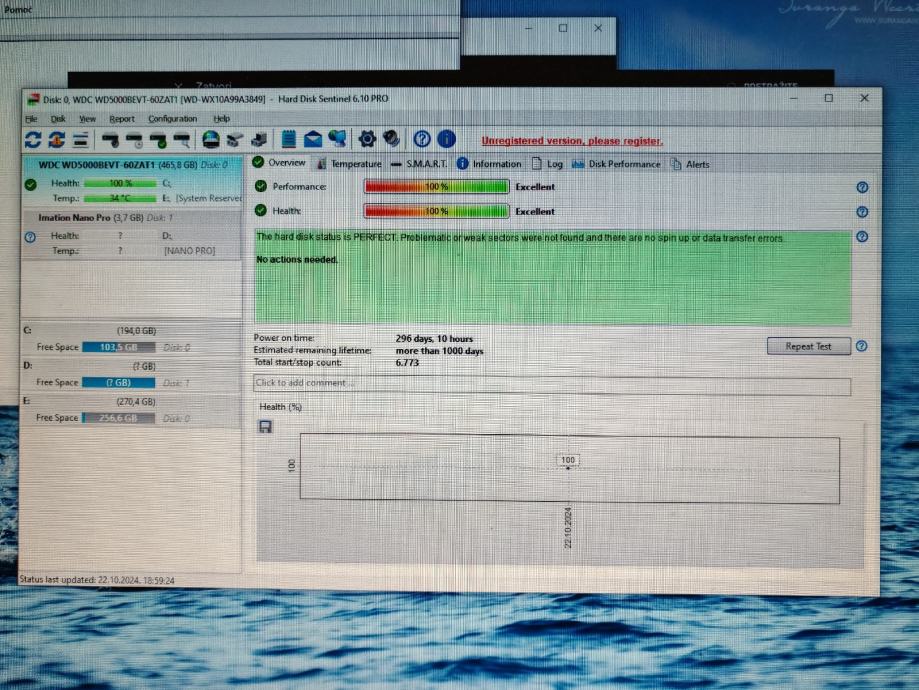
Task: Select the WDC WD5000BEVT-60ZAT1 disk entry
Action: [x=132, y=182]
